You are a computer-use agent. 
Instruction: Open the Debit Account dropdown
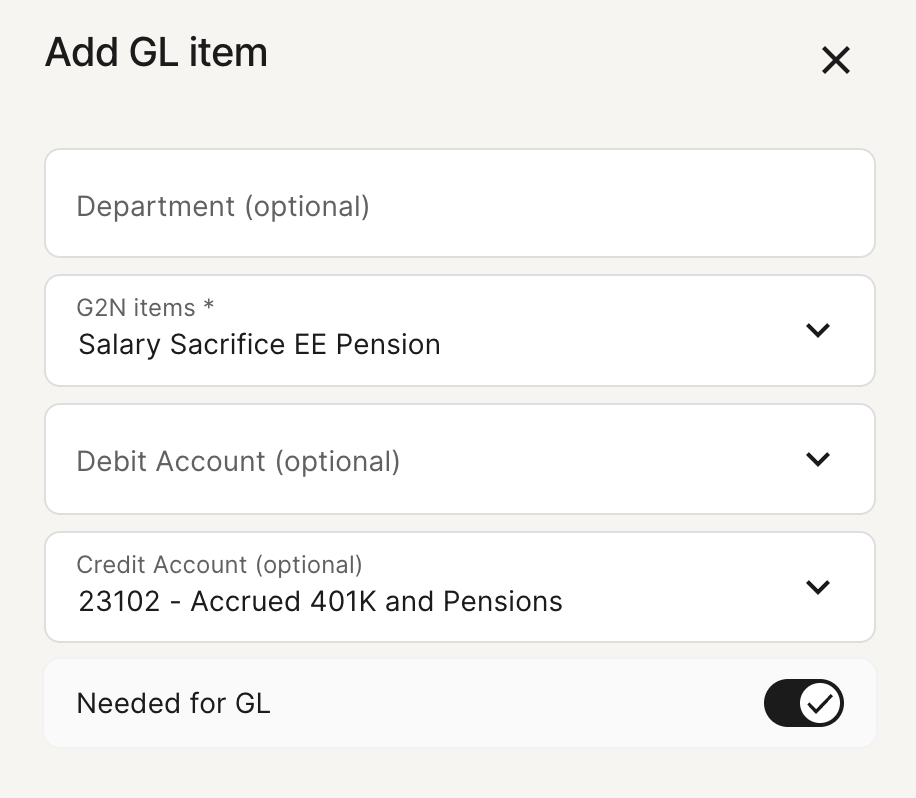pyautogui.click(x=460, y=459)
